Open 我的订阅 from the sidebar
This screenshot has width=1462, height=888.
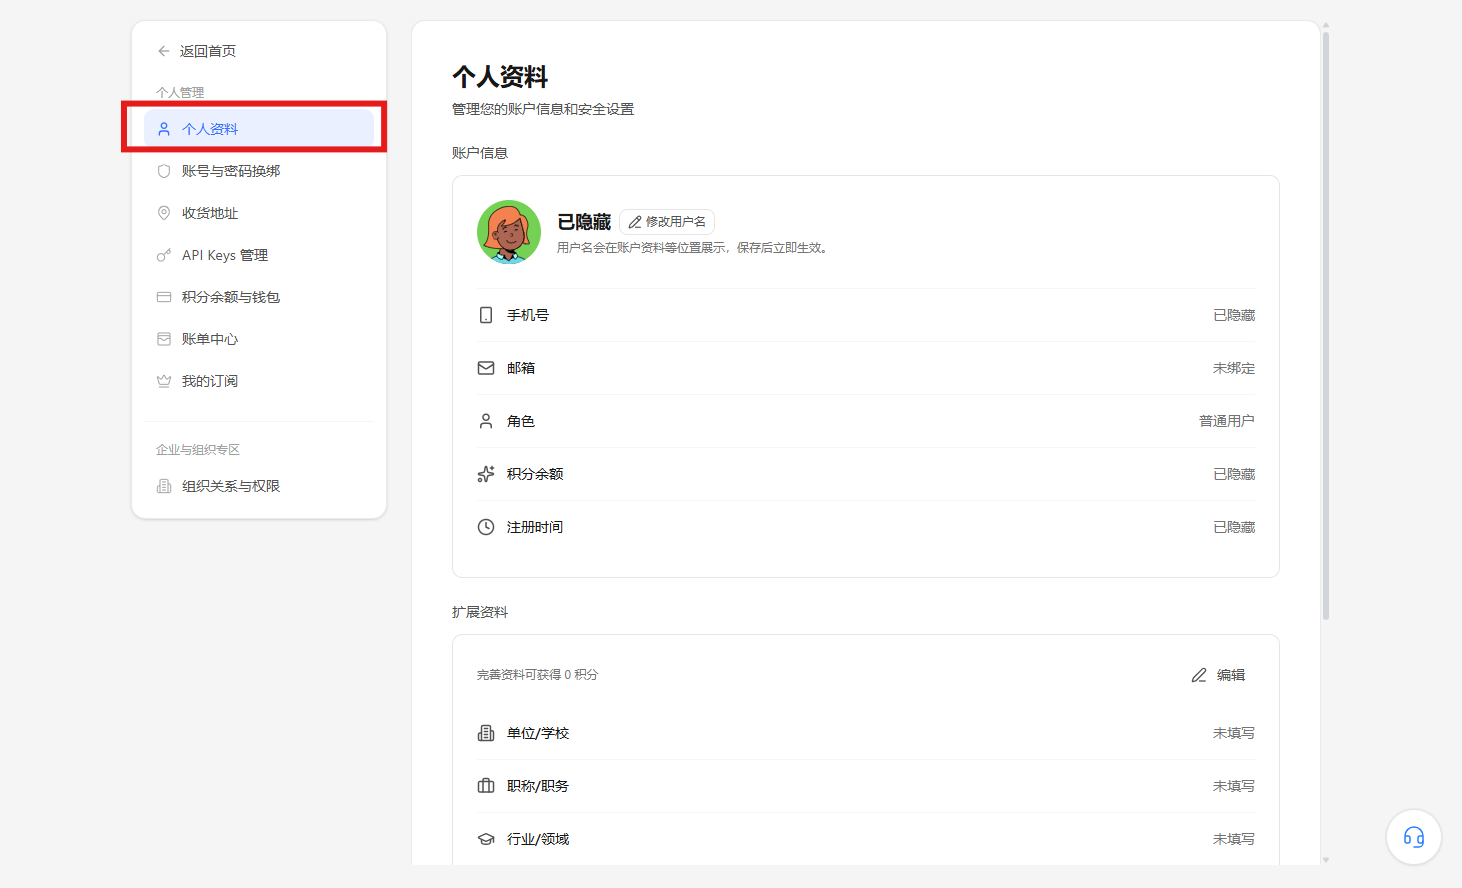point(259,381)
